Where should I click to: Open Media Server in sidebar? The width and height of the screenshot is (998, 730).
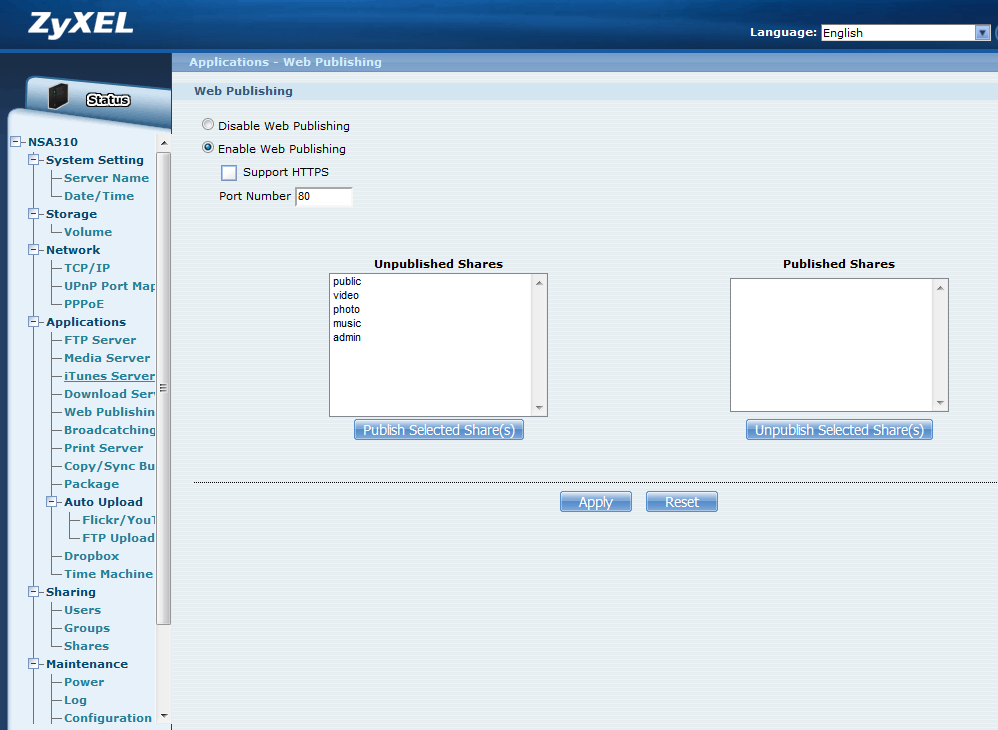107,358
